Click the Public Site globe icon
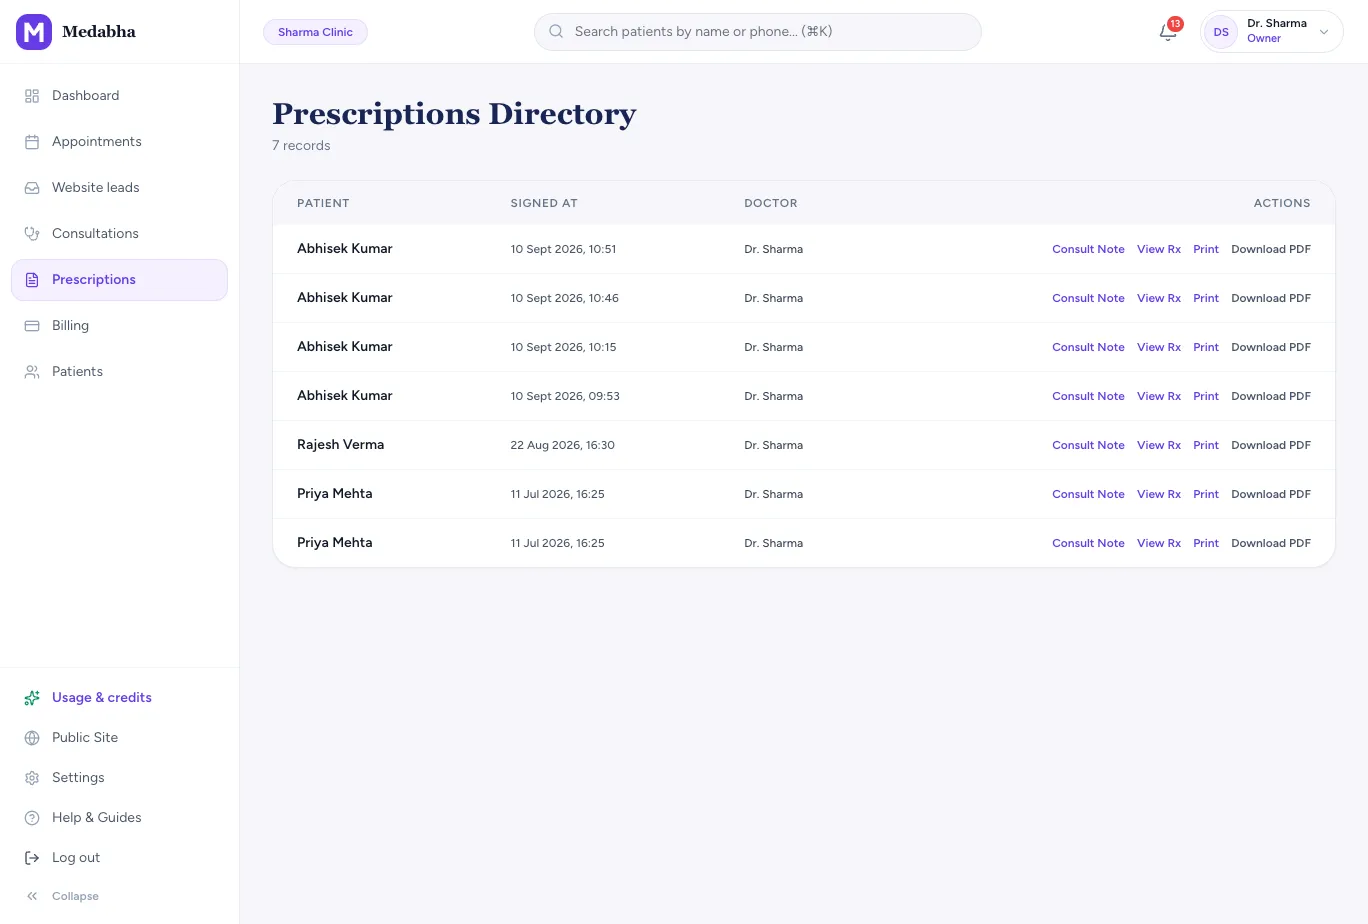 click(x=32, y=738)
